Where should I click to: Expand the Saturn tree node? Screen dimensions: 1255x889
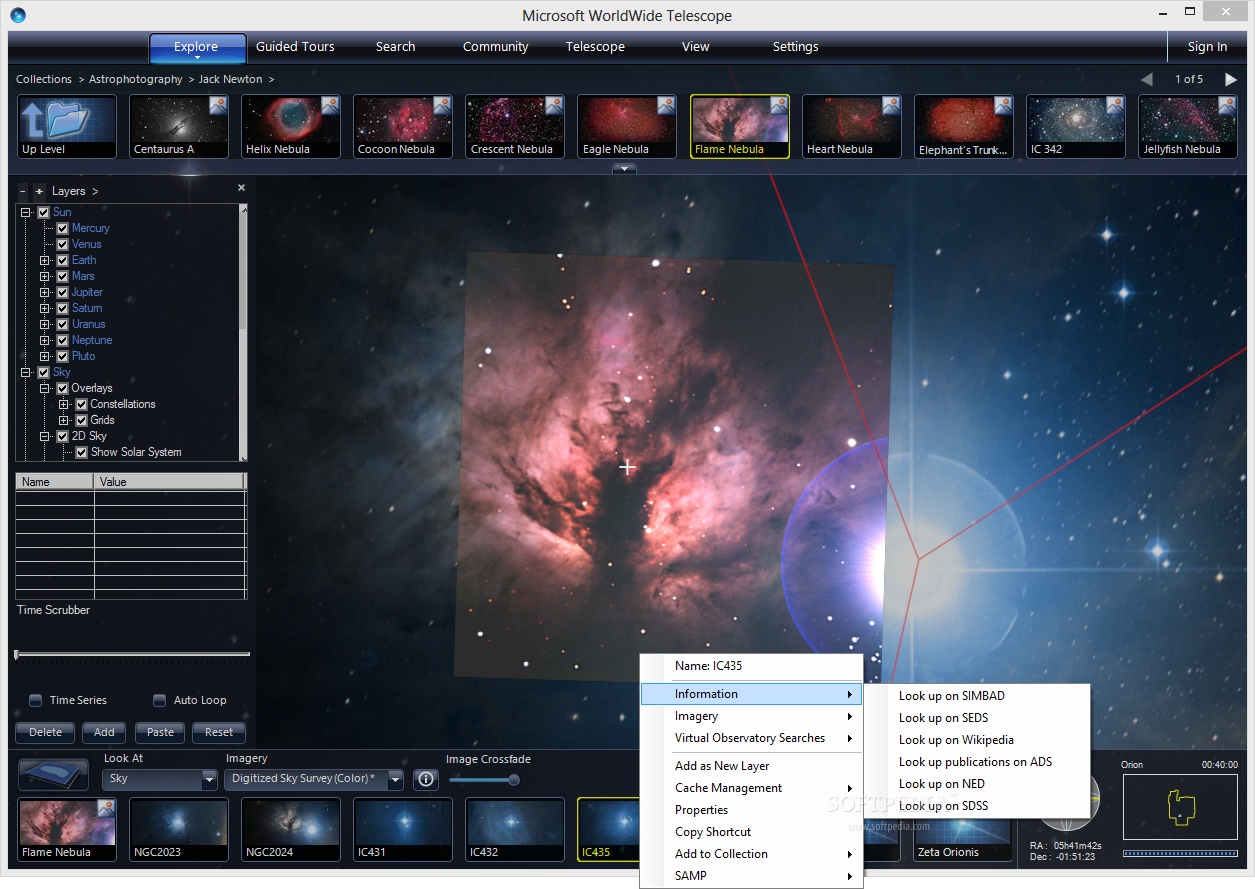45,308
